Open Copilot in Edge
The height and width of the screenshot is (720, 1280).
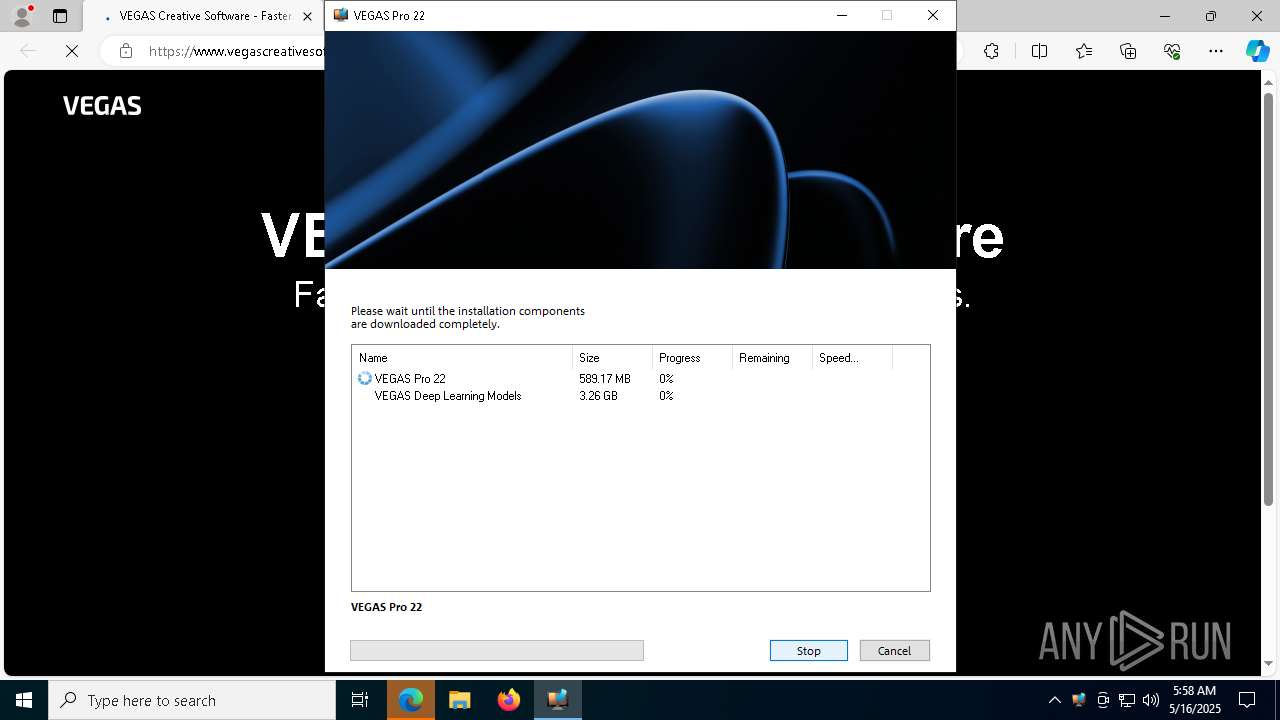pos(1257,51)
